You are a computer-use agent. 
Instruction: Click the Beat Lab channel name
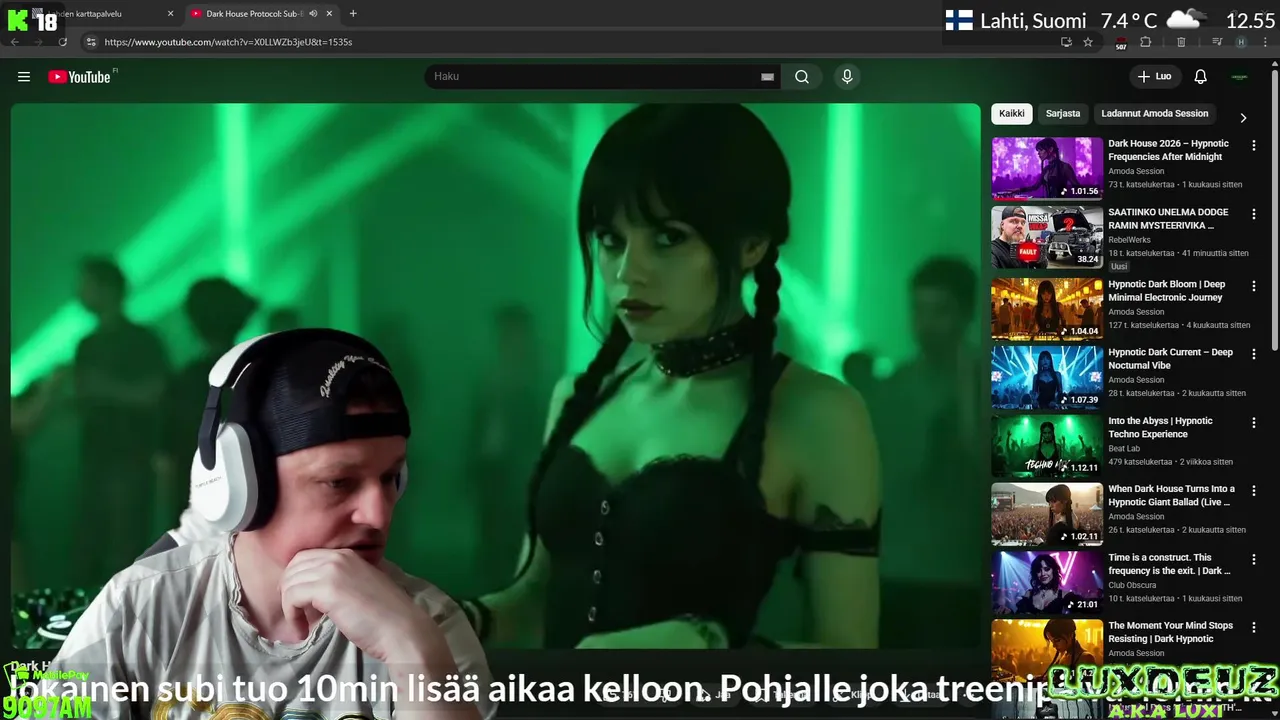[x=1124, y=449]
